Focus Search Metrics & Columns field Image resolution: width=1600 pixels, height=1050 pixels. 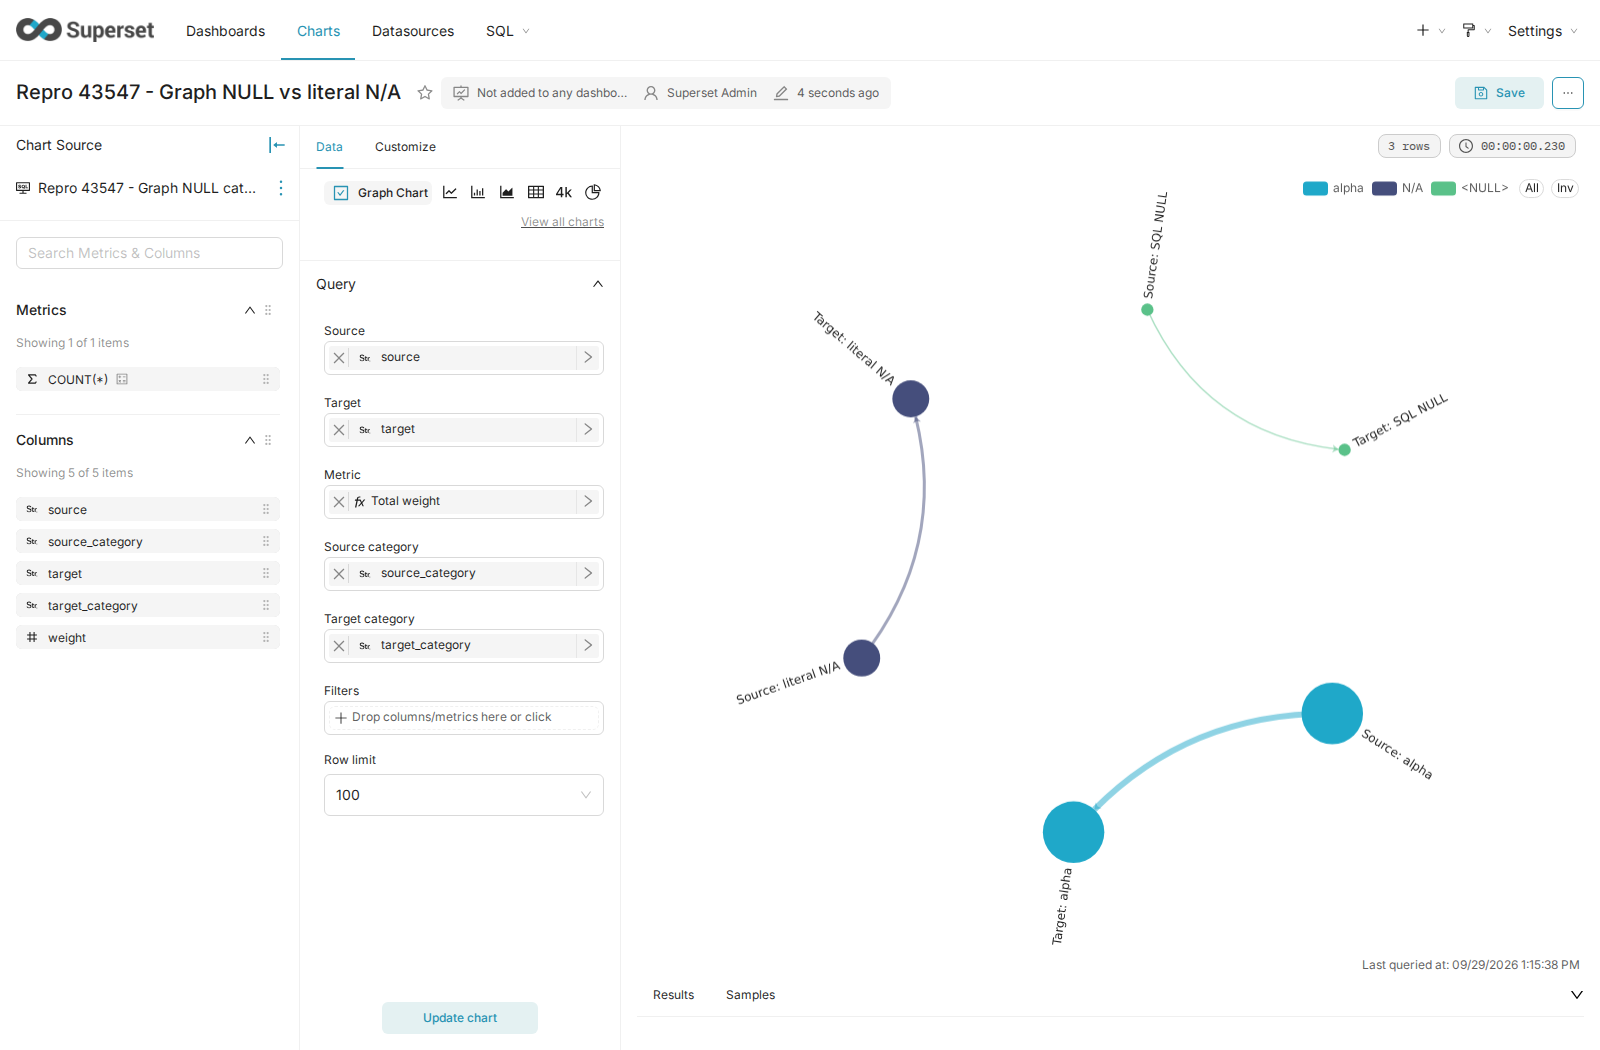[149, 253]
